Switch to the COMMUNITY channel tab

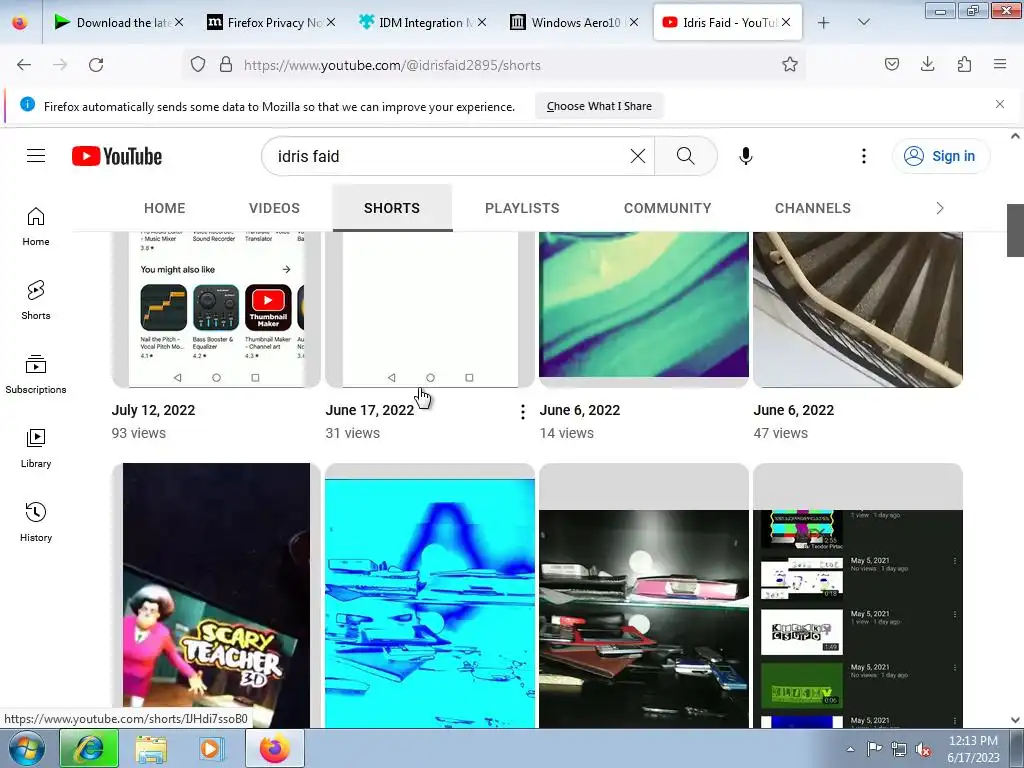667,208
